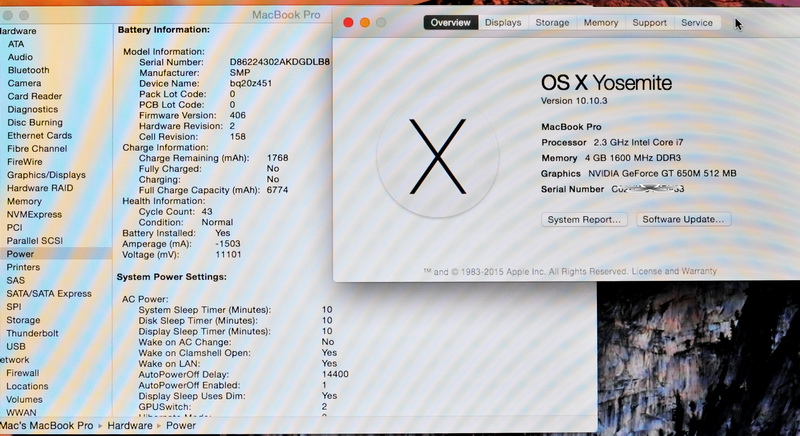Open NVMExpress in the sidebar
Image resolution: width=800 pixels, height=436 pixels.
34,214
